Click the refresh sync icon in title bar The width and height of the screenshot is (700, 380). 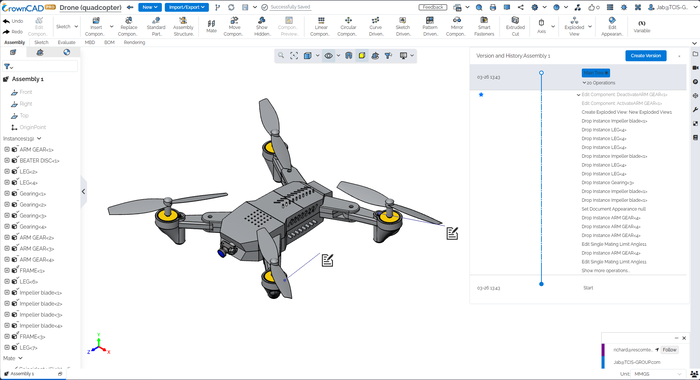pos(231,7)
